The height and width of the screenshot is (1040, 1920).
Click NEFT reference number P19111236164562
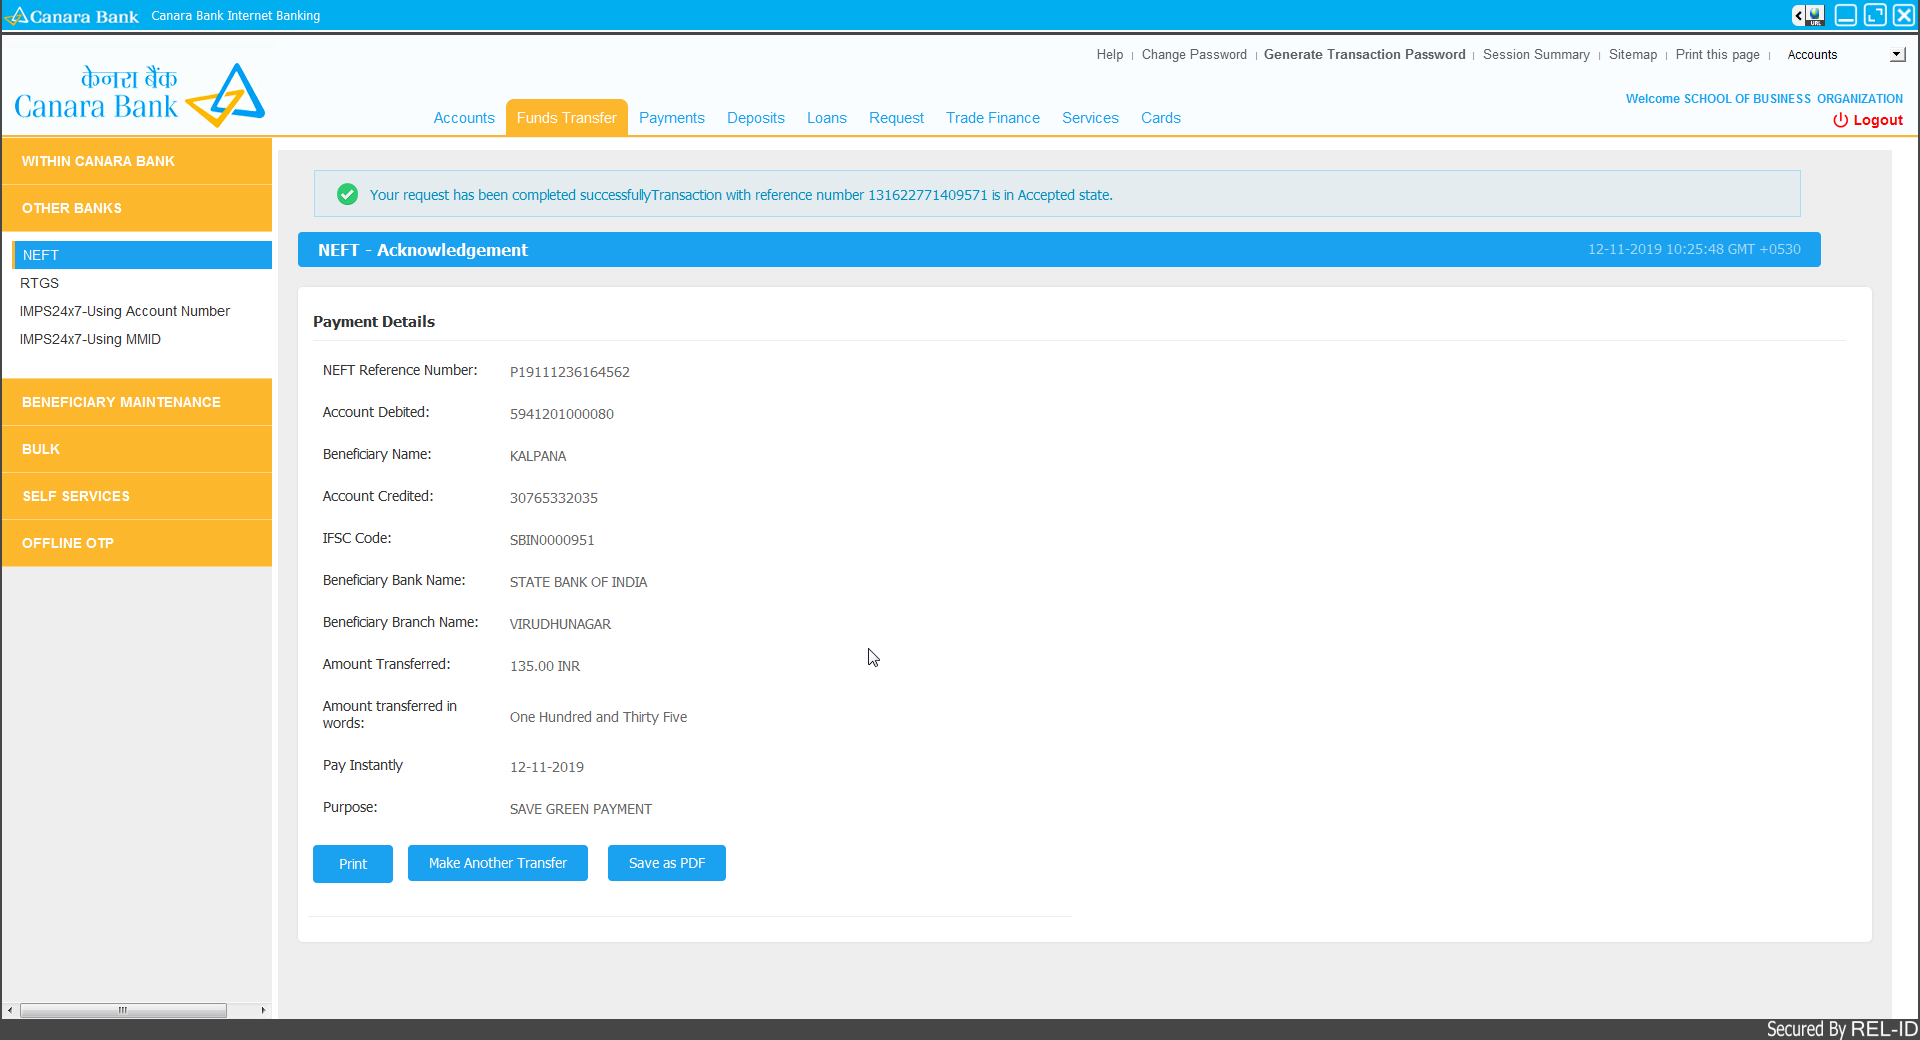click(x=570, y=372)
